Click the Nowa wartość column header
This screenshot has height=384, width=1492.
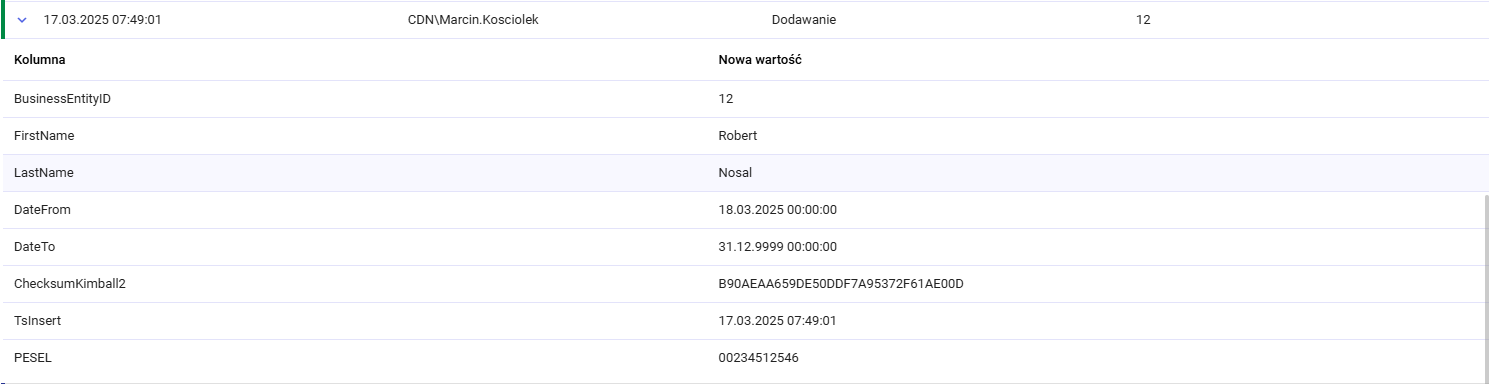coord(760,60)
